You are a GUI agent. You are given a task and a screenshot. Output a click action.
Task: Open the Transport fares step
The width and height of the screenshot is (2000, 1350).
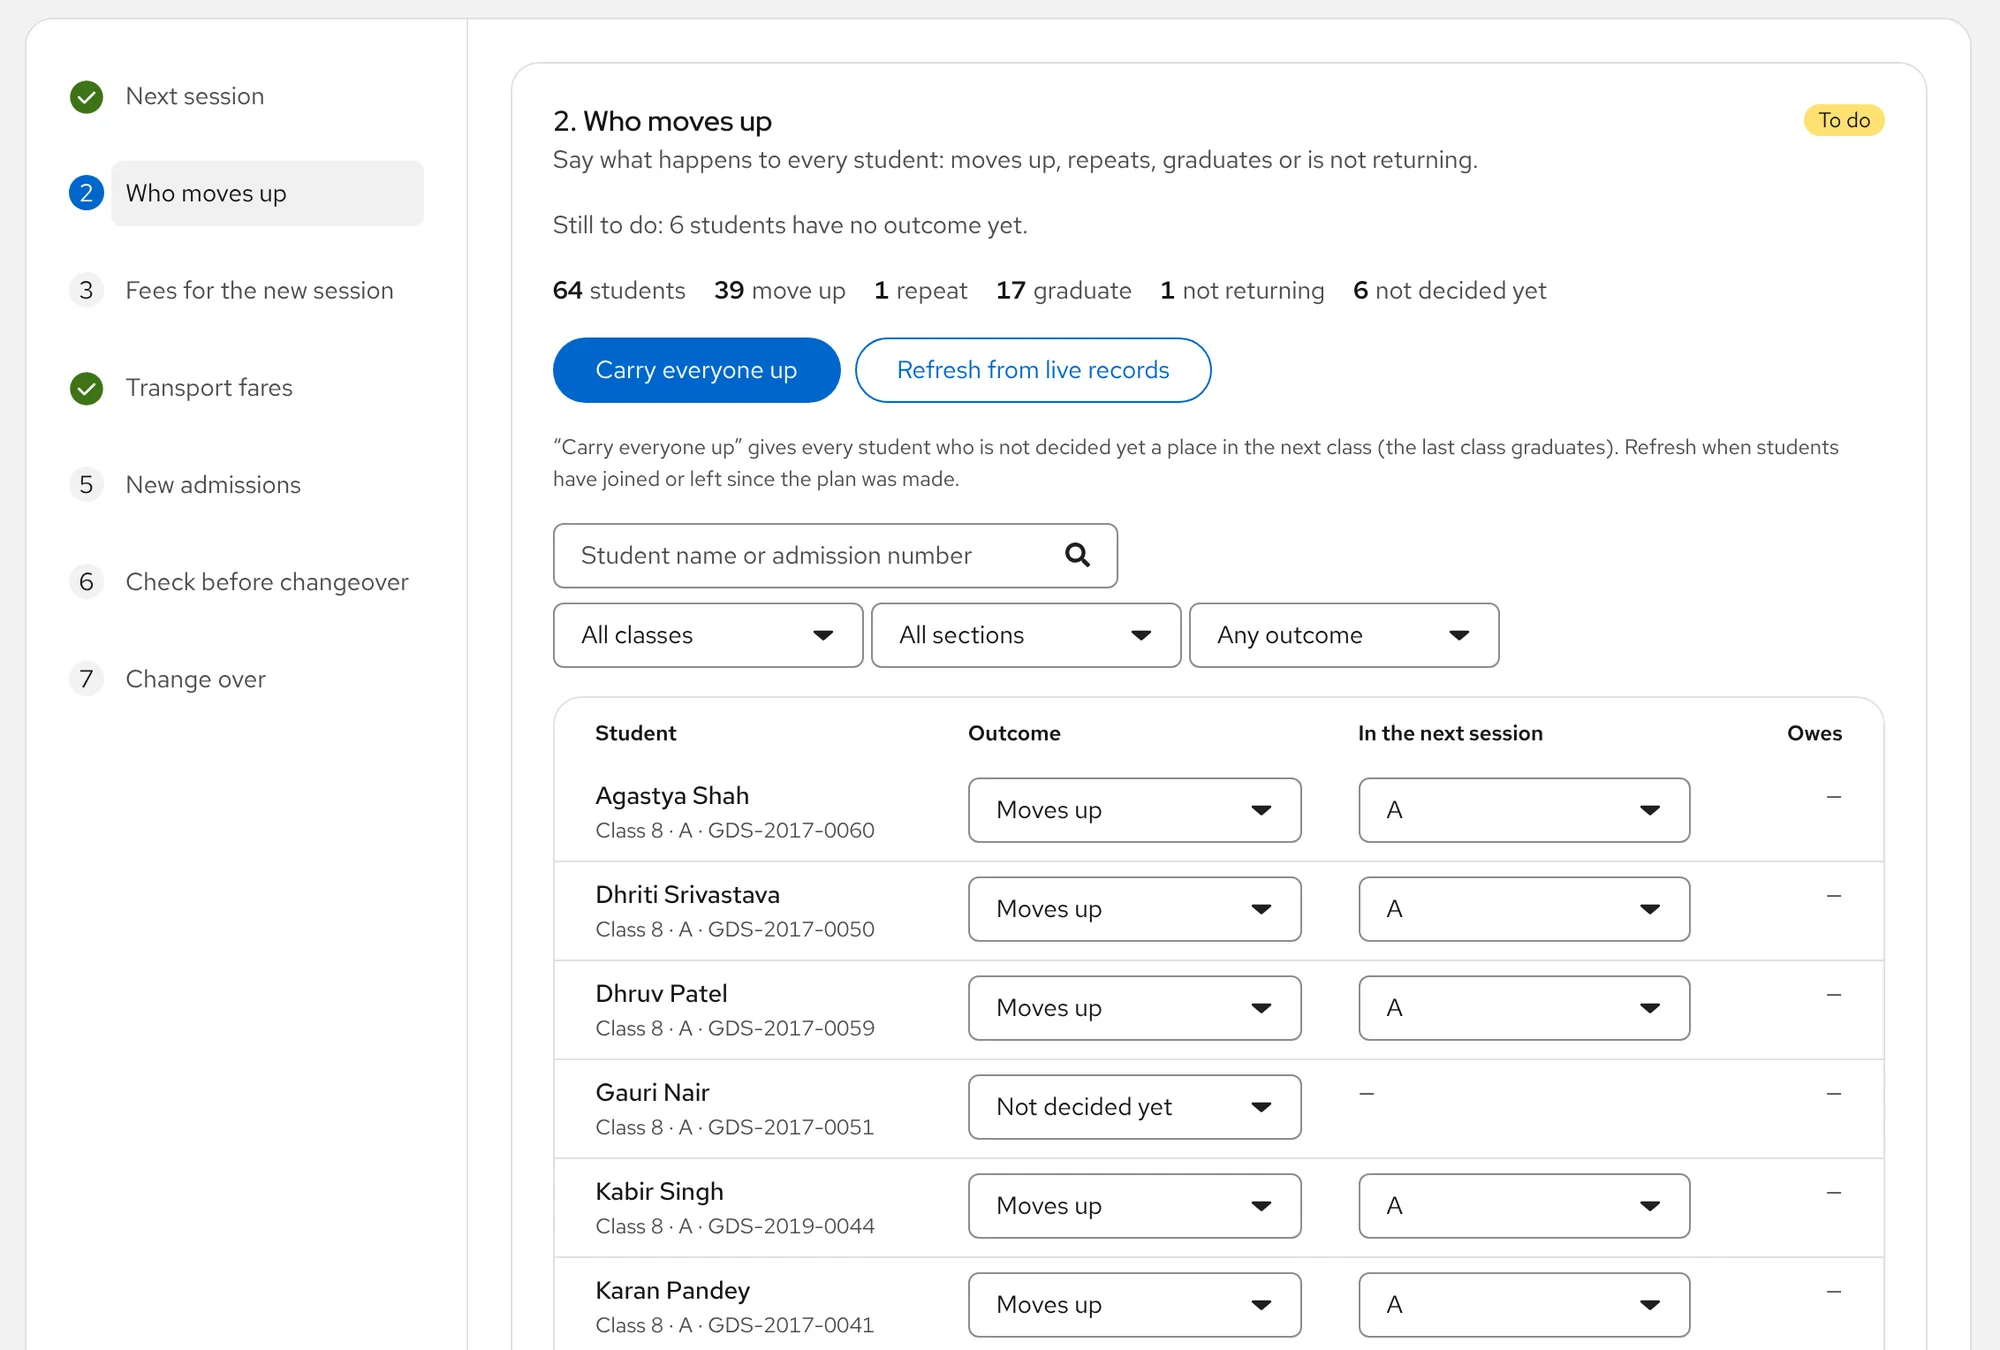[x=209, y=387]
